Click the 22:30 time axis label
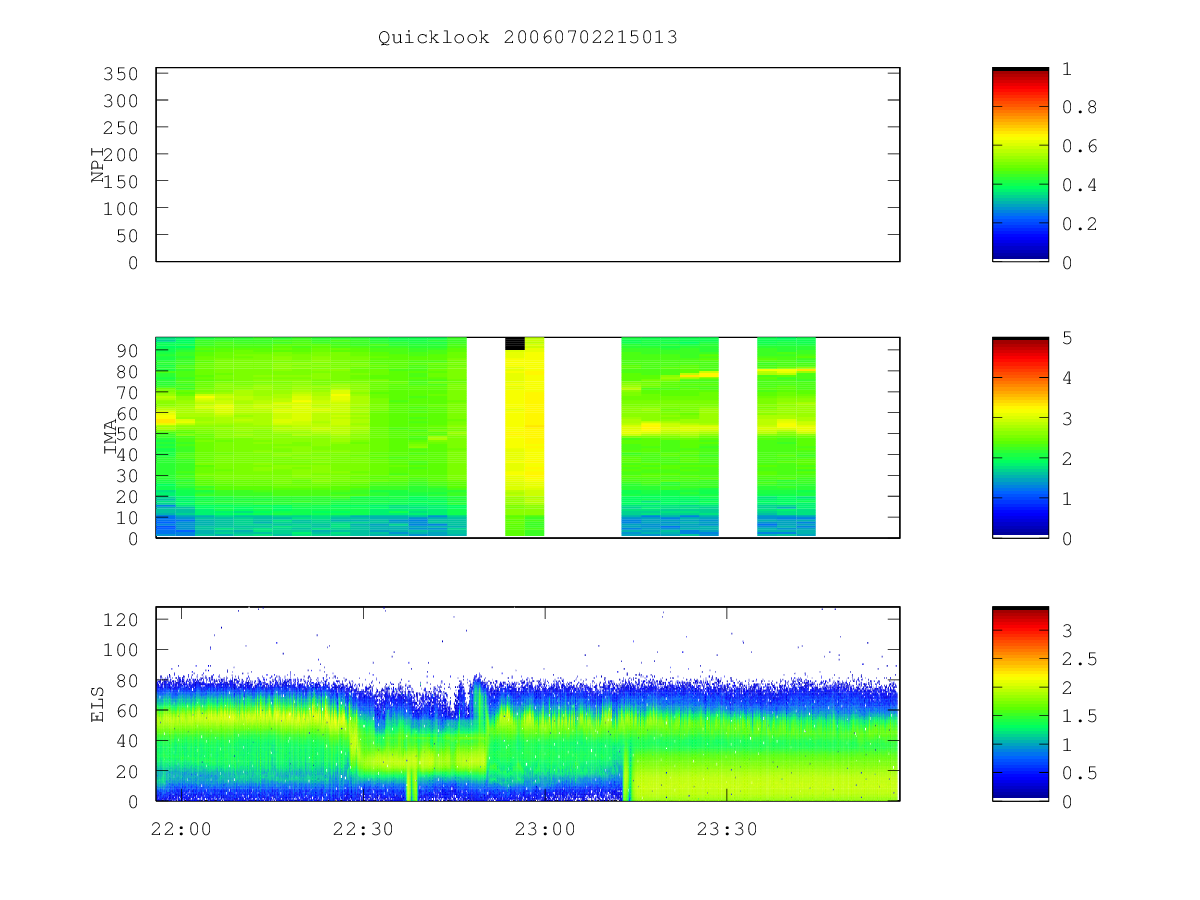 tap(362, 828)
